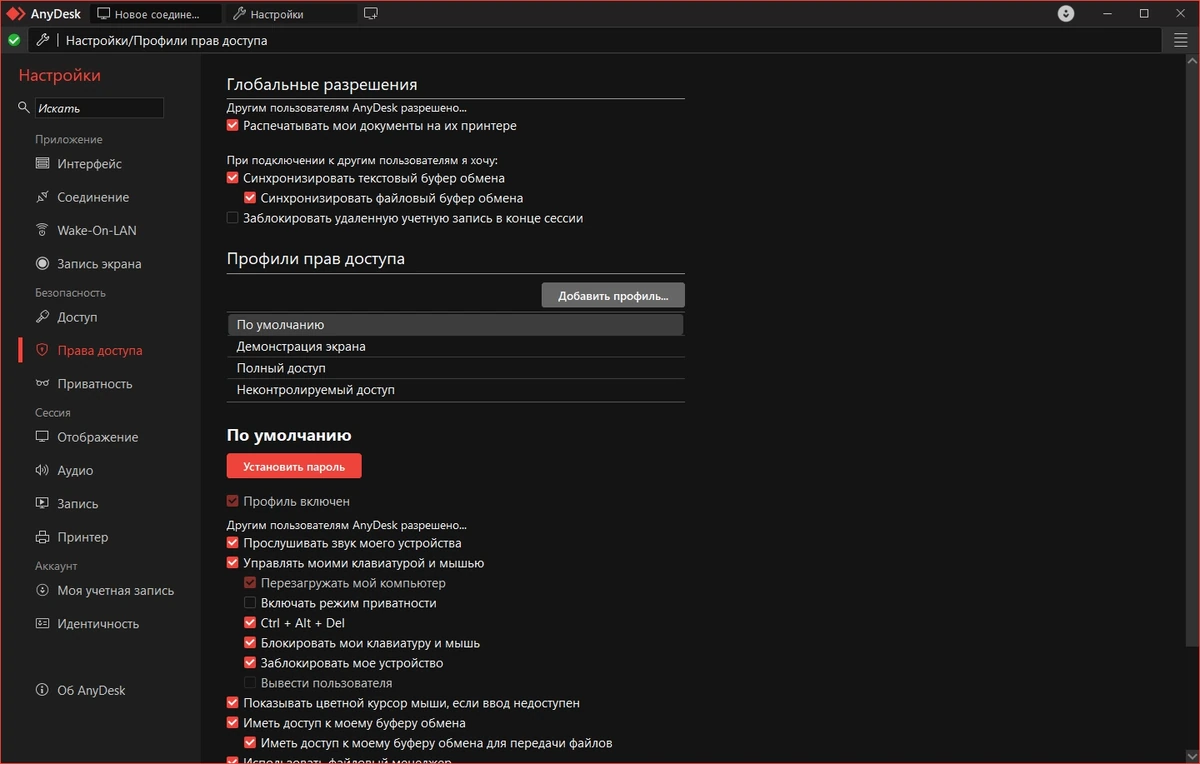Switch to the Новое соединение tab
1200x764 pixels.
(156, 14)
